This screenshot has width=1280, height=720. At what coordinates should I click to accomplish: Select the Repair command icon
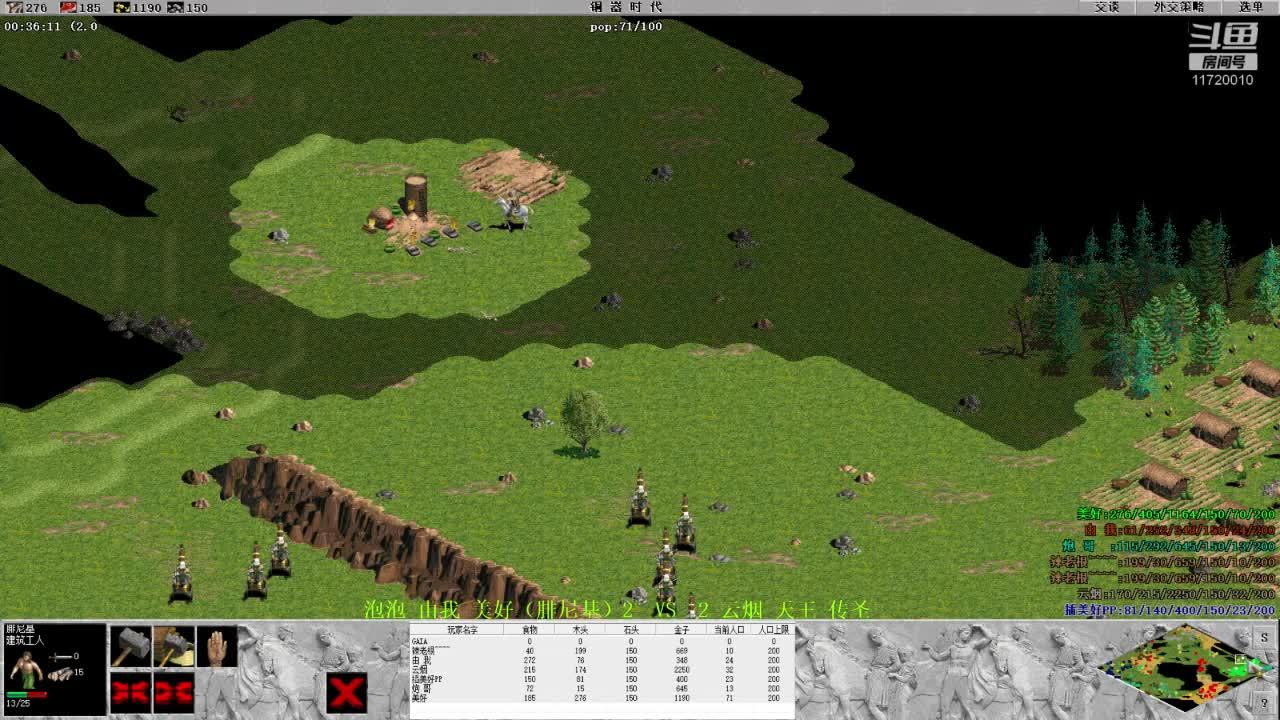174,646
